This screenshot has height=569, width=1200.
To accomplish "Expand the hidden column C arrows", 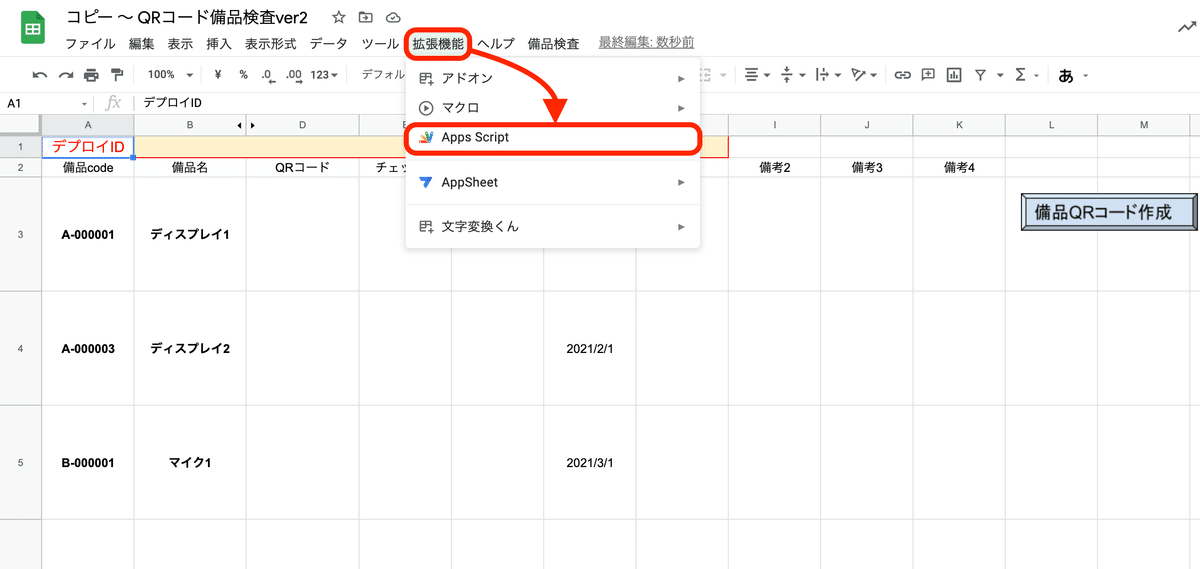I will [246, 125].
